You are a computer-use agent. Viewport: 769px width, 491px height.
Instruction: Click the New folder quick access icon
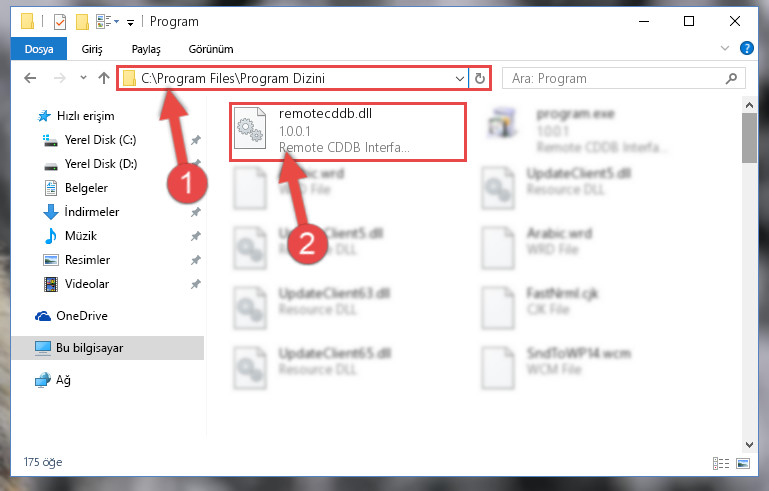click(82, 22)
